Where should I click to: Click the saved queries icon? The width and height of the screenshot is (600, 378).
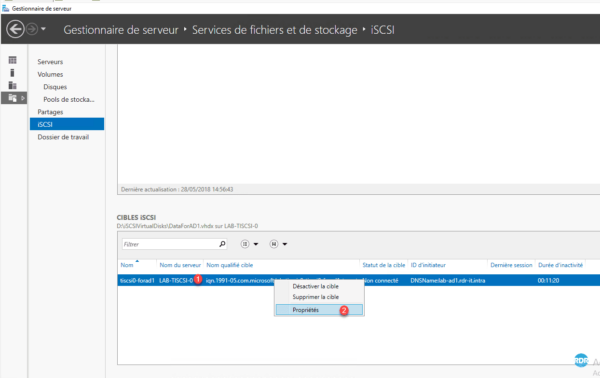274,244
